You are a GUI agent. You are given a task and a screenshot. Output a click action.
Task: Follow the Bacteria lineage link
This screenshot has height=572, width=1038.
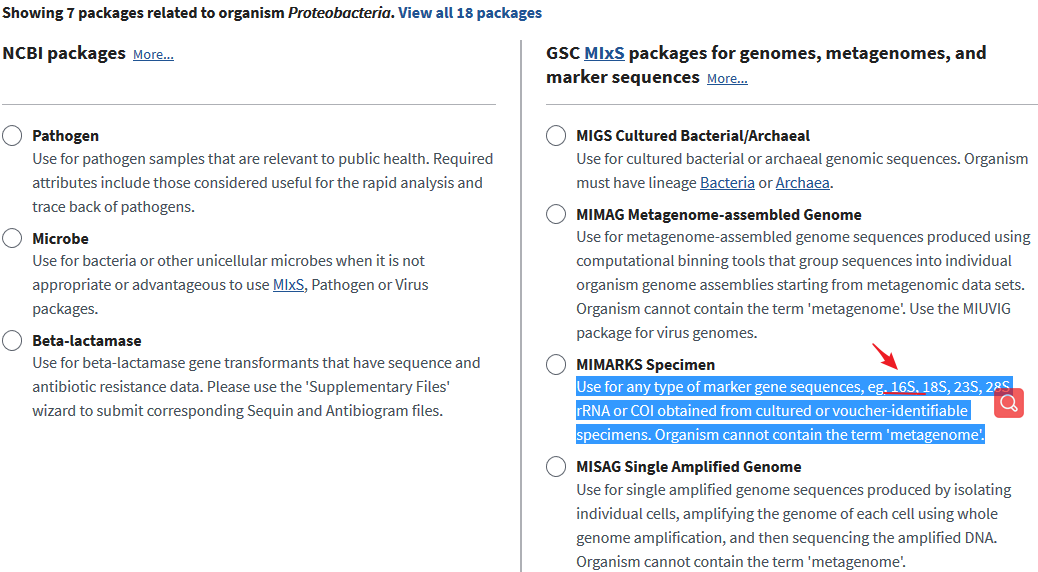pyautogui.click(x=728, y=183)
